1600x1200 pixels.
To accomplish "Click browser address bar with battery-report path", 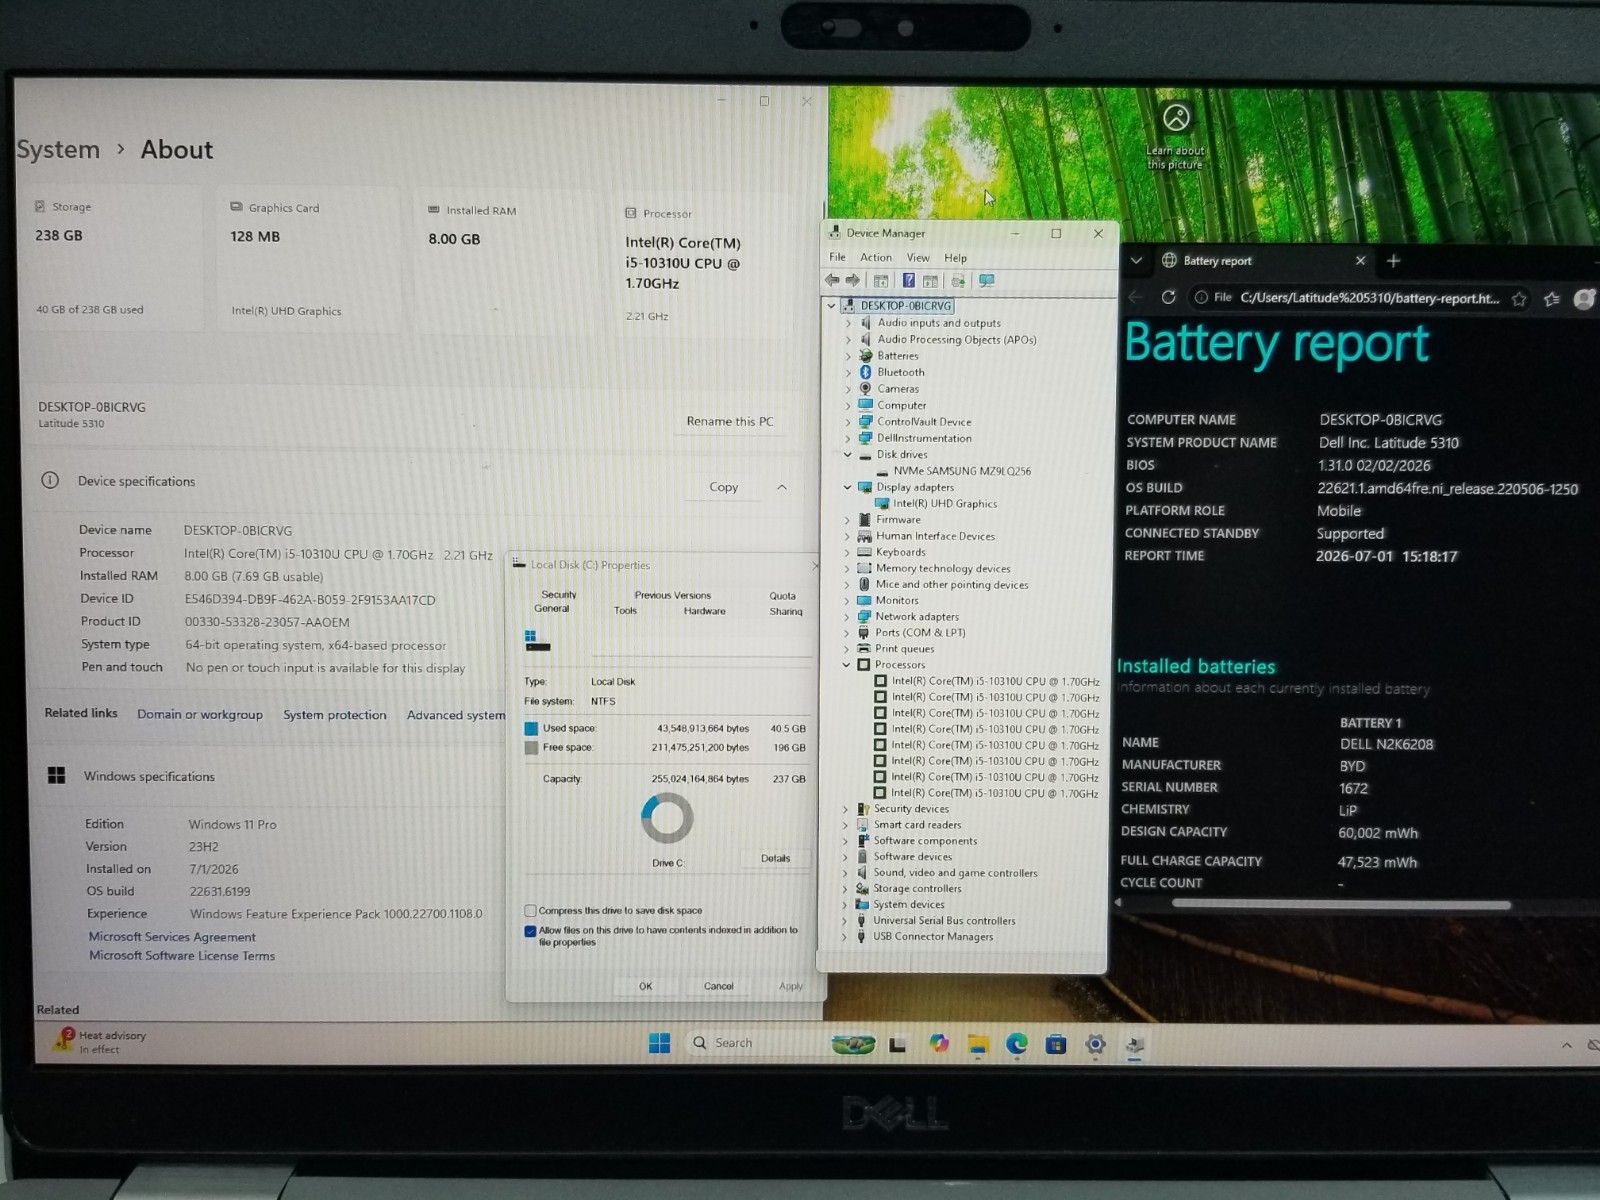I will (x=1360, y=298).
